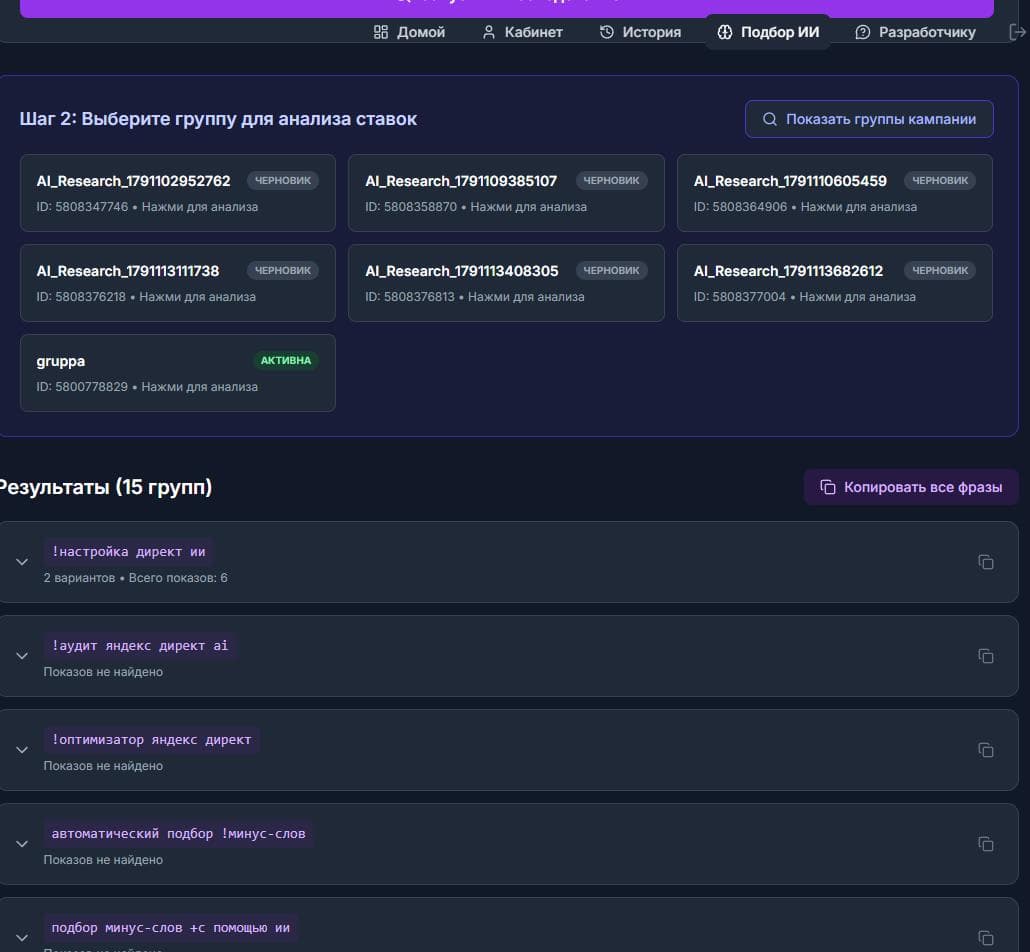Click '2 вариантов • Всего показов: 6' text
Screen dimensions: 1030x952
[135, 578]
